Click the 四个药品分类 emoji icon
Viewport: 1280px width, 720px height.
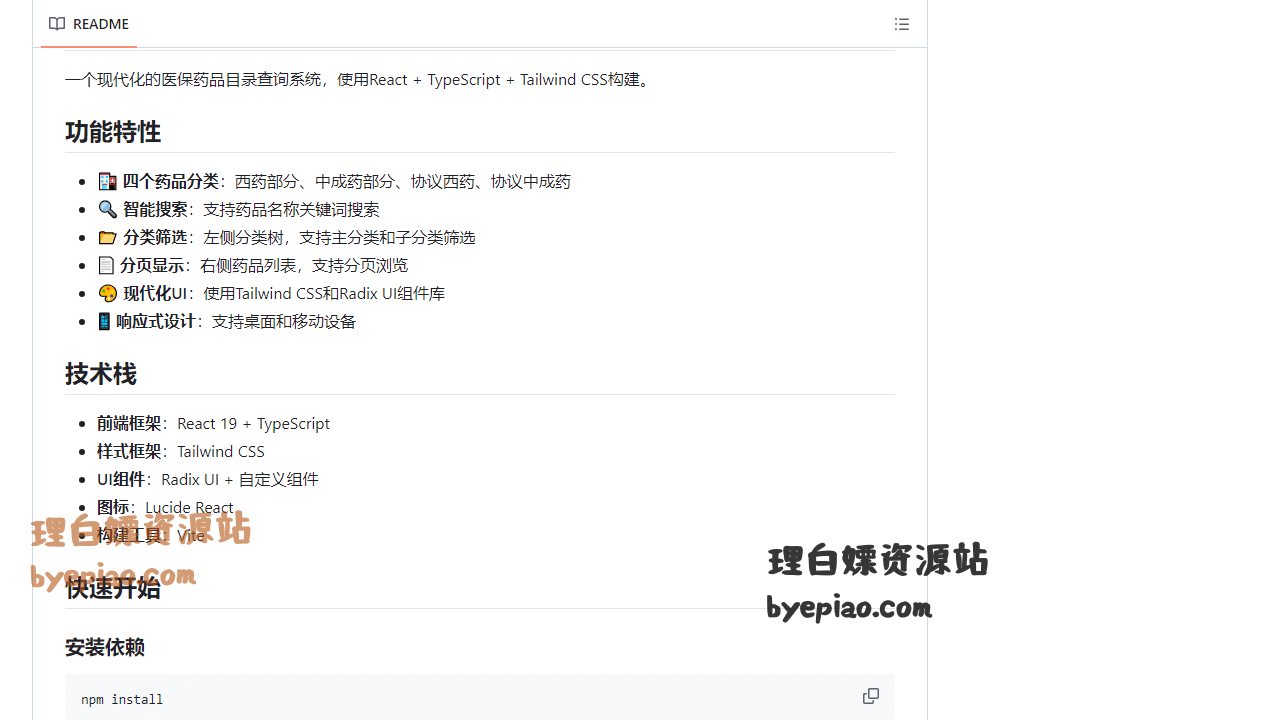pos(107,181)
